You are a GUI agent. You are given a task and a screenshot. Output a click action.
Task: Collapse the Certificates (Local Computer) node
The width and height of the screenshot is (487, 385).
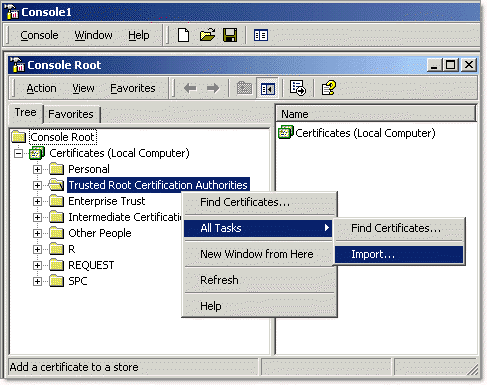click(19, 153)
